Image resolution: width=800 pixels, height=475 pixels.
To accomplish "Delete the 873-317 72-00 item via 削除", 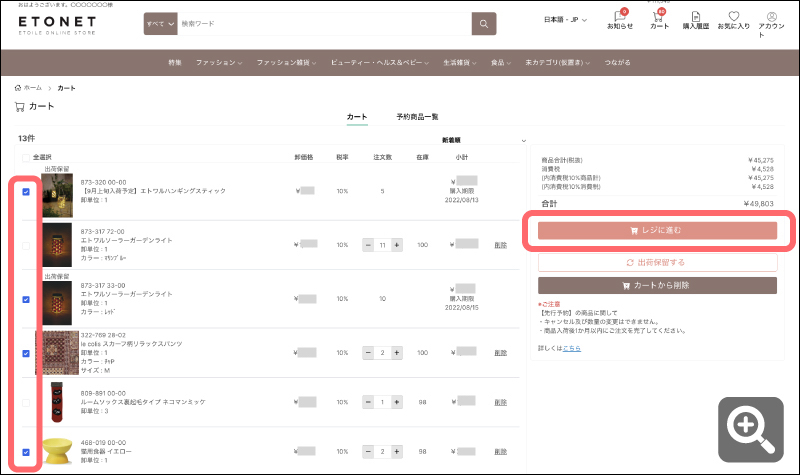I will coord(501,245).
